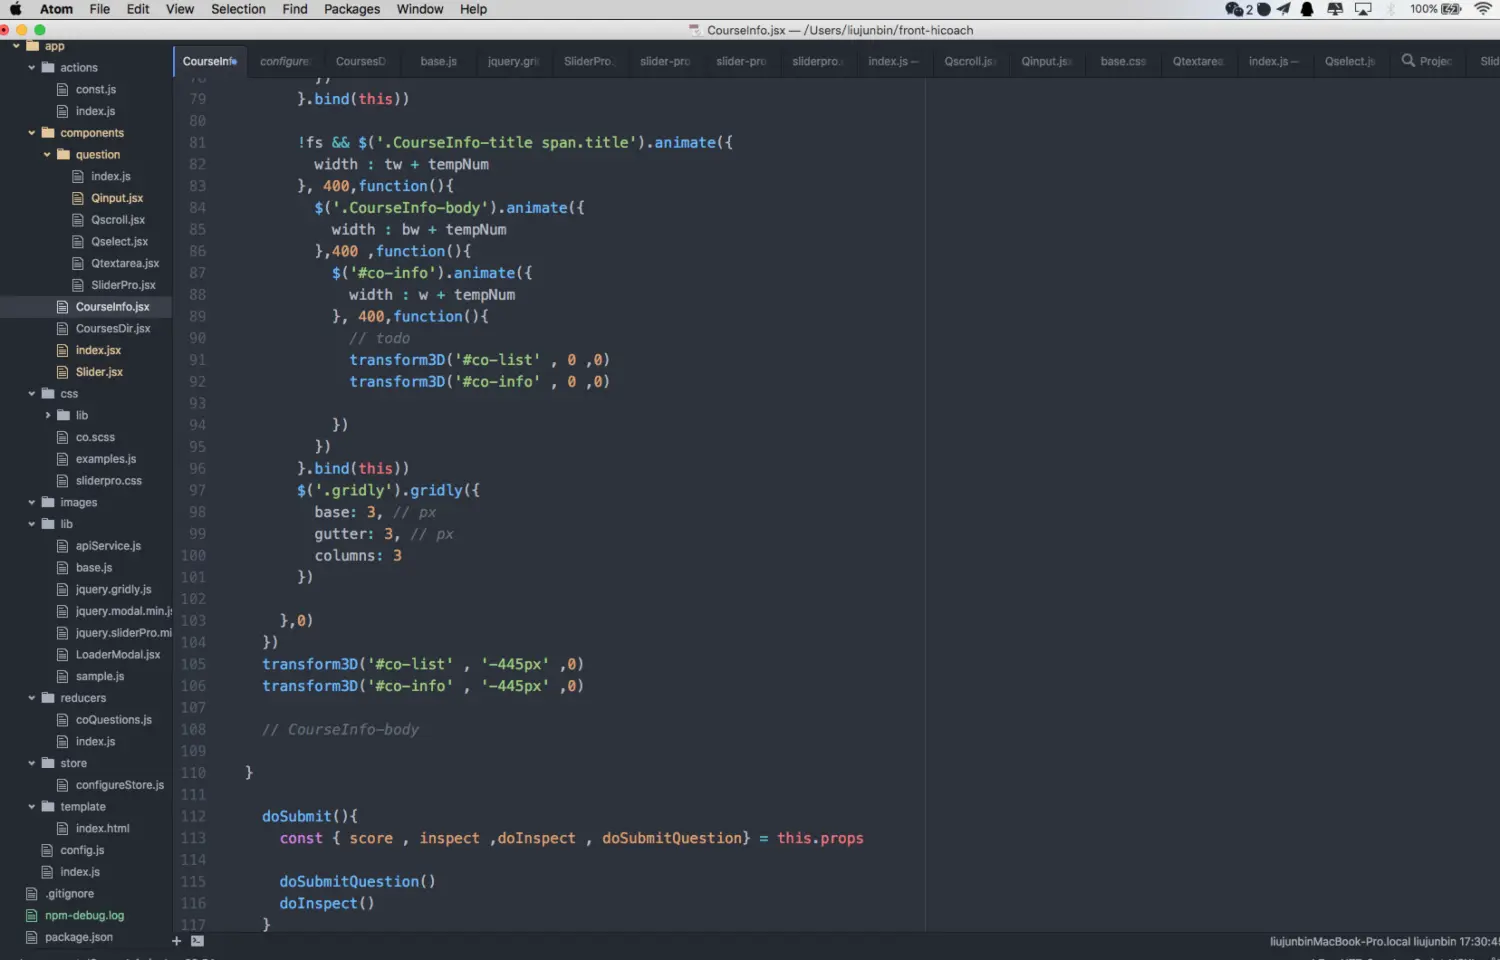
Task: Click the file icon beside co.scss
Action: point(63,438)
